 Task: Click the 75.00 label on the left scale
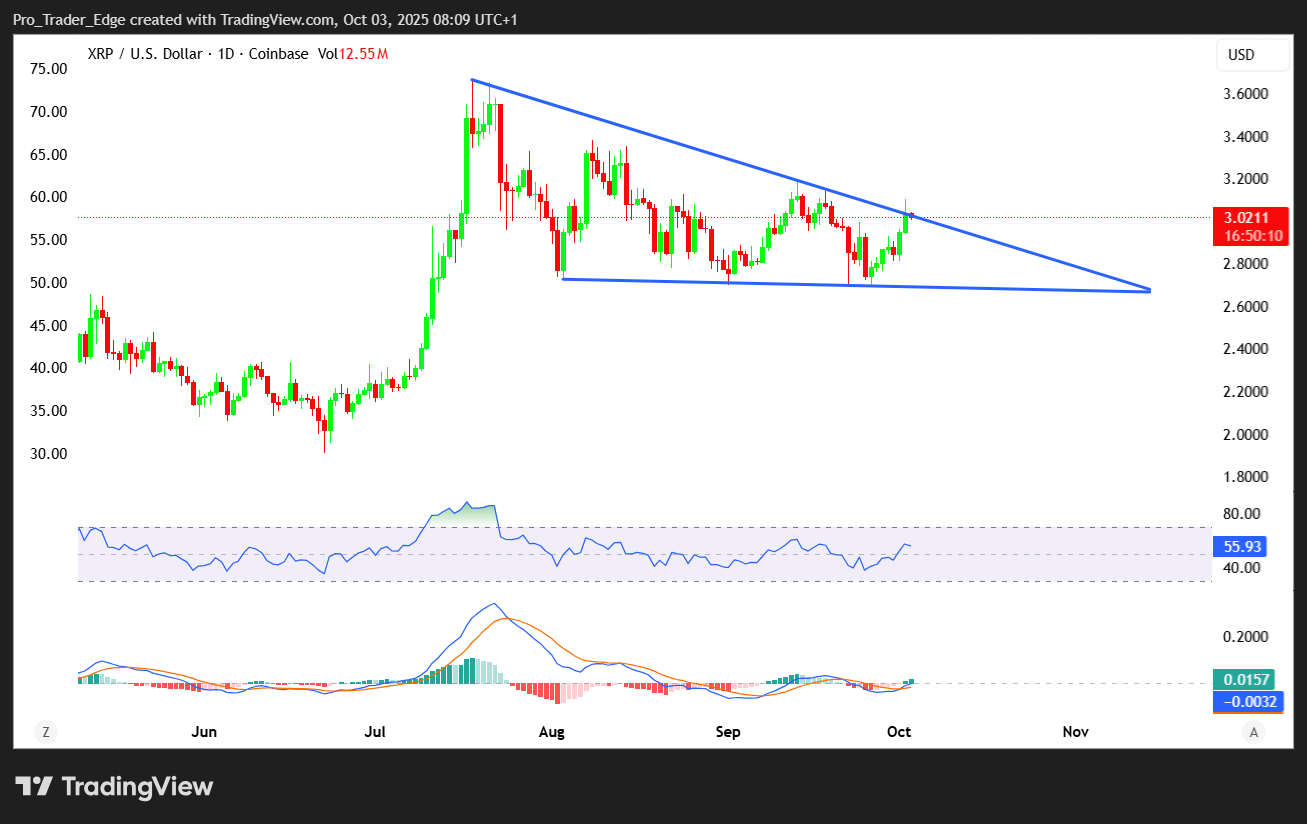tap(49, 69)
